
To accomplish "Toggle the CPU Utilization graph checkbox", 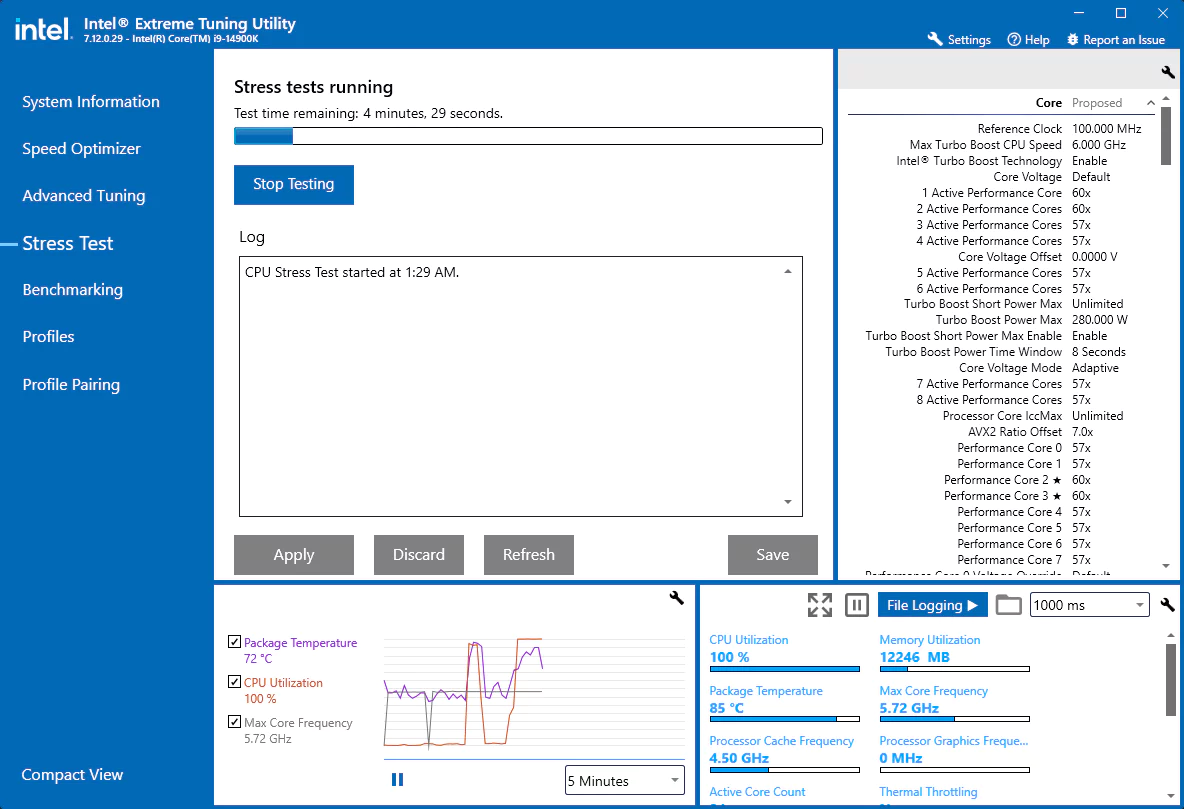I will coord(234,681).
